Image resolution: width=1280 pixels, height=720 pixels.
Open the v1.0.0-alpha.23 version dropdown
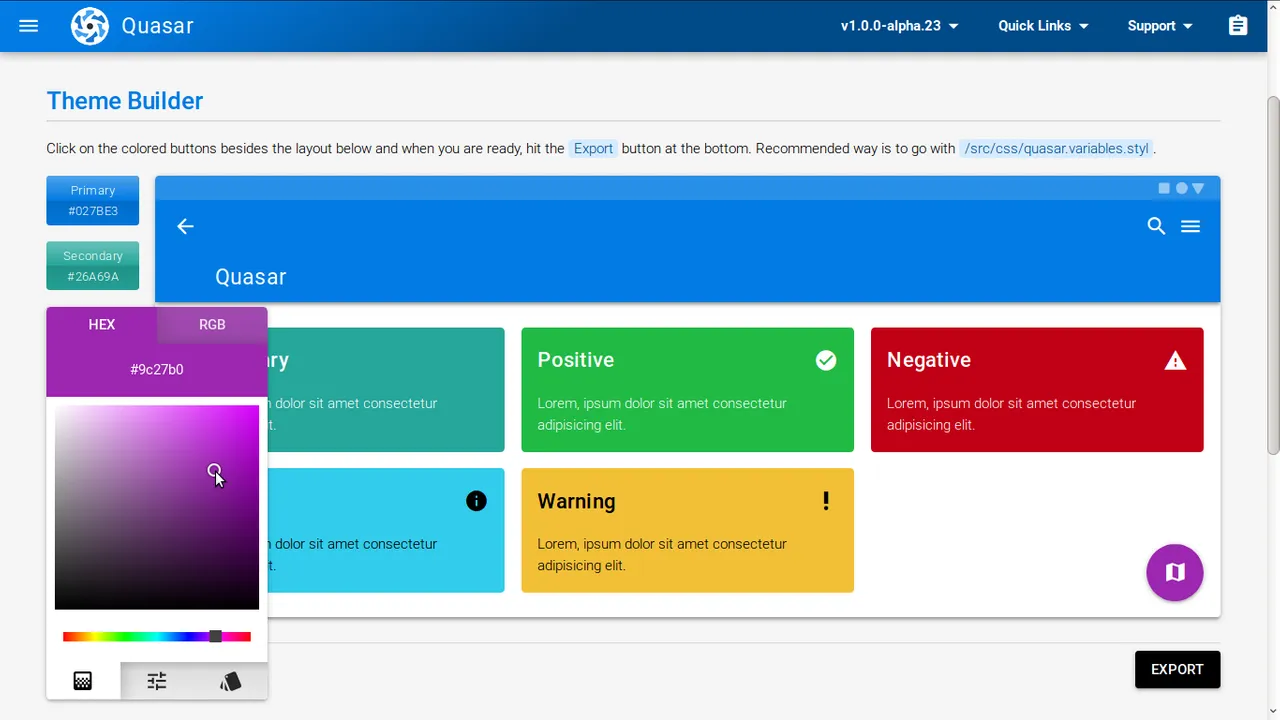click(899, 26)
